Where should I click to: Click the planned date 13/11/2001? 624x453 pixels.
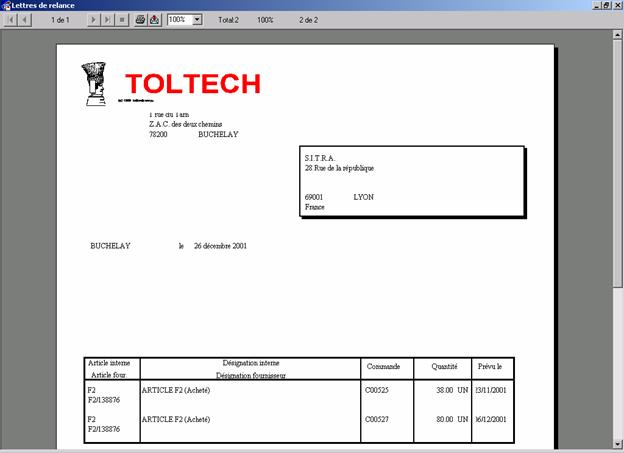point(491,390)
